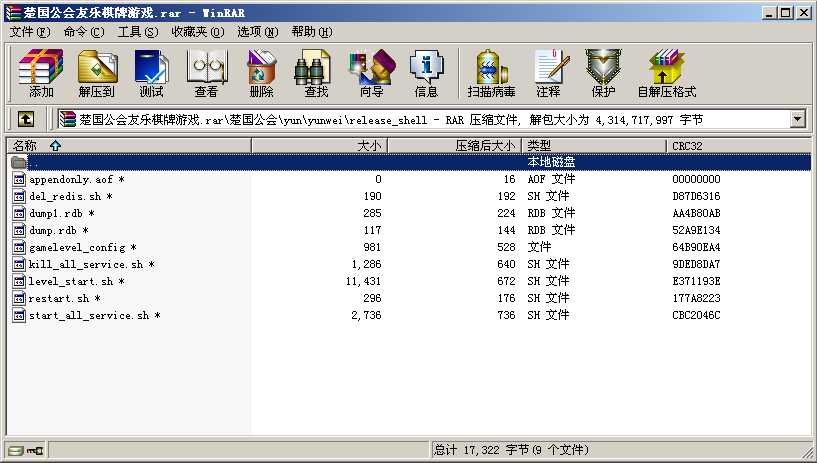Click the key icon in status bar
The height and width of the screenshot is (463, 817).
tap(34, 450)
